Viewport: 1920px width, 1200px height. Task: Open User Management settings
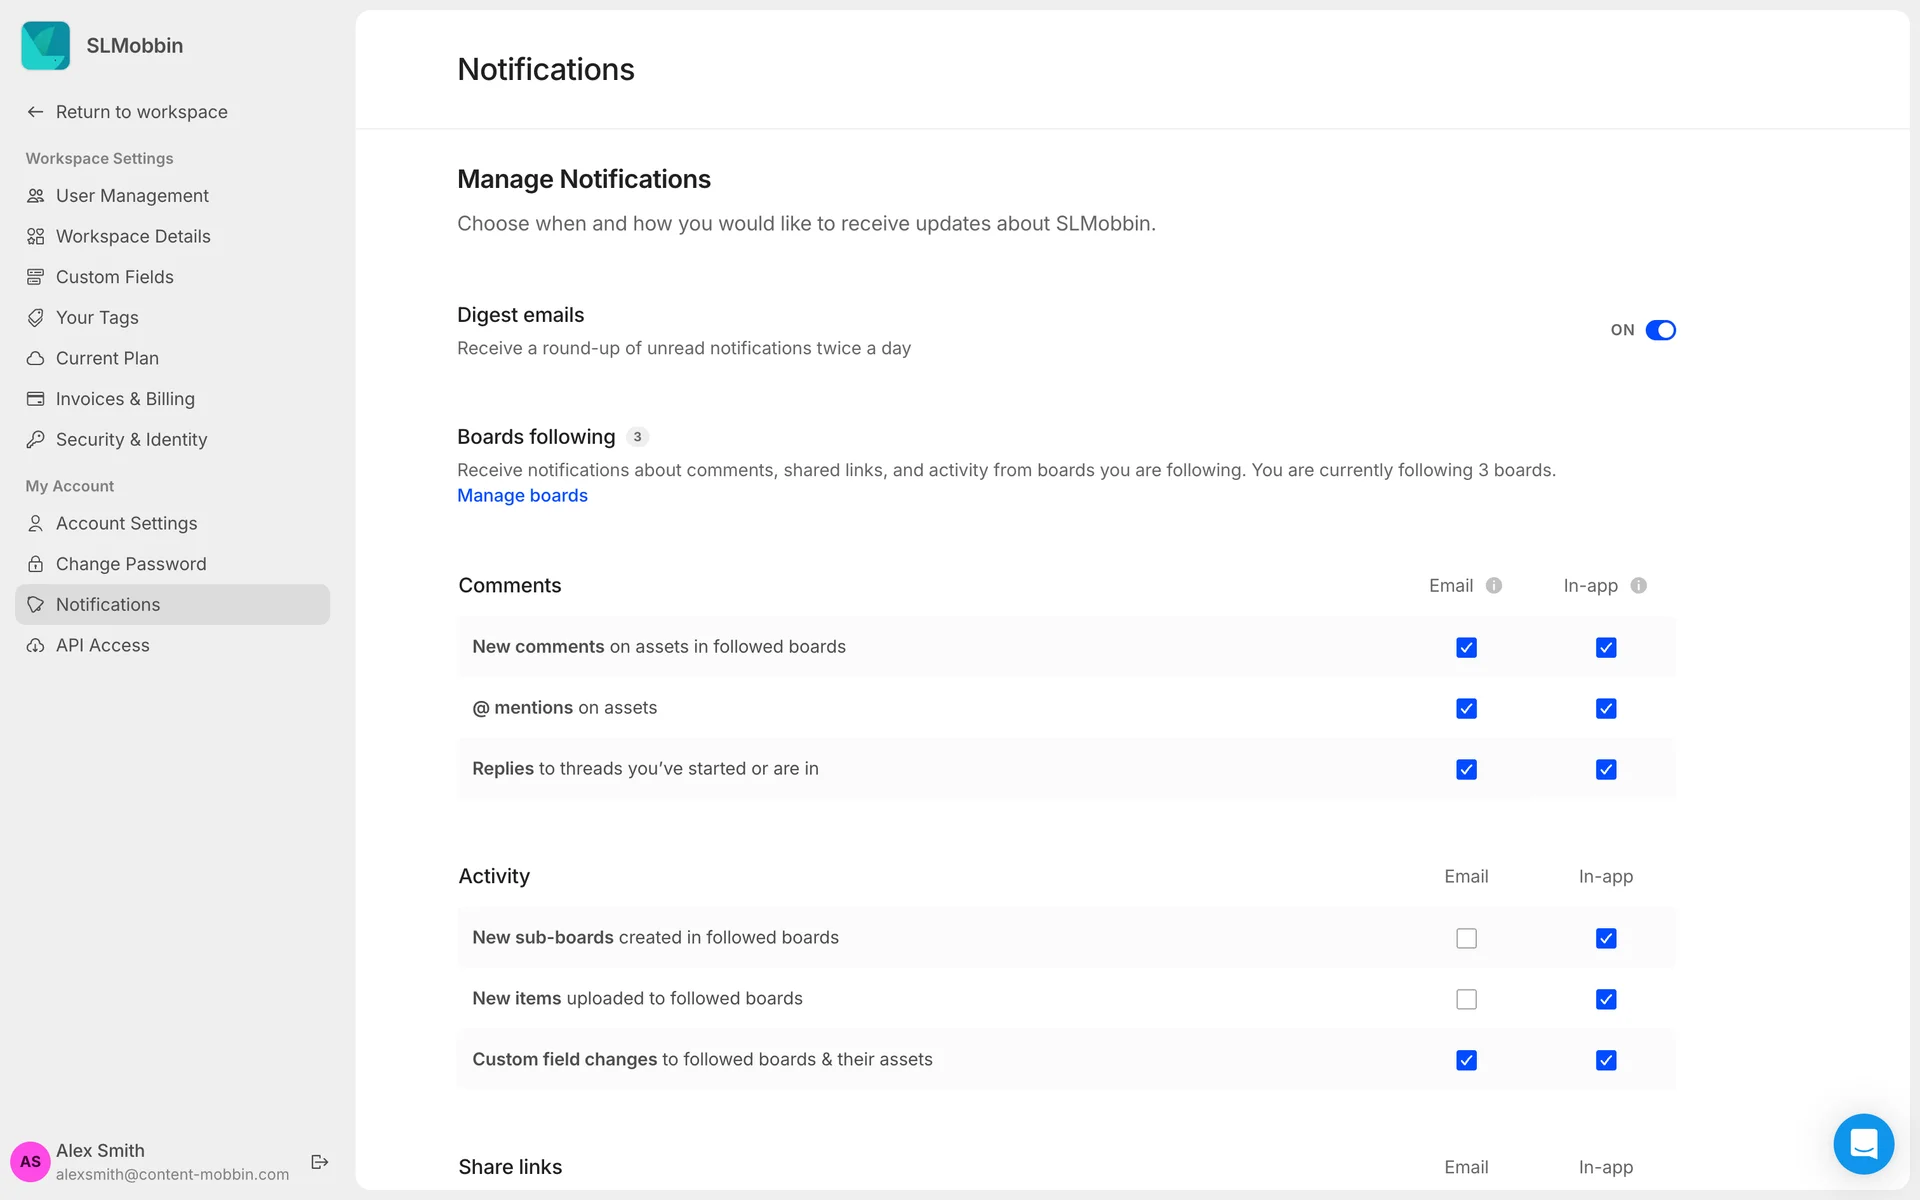tap(132, 196)
